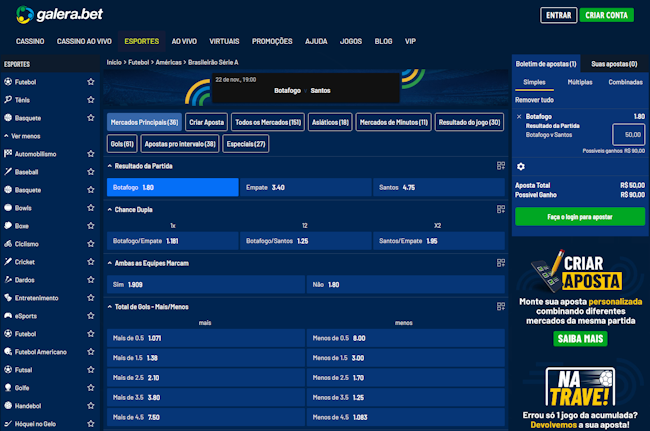
Task: Open Futebol Americano icon
Action: tap(8, 351)
